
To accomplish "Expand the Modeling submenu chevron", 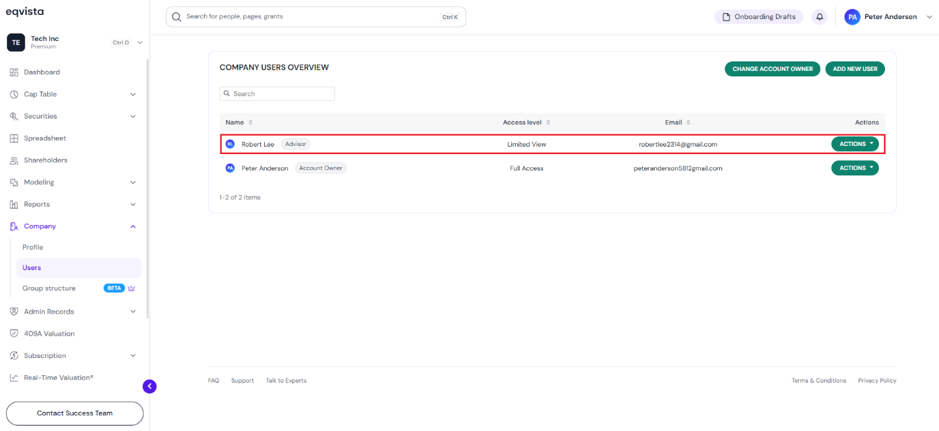I will pos(133,182).
